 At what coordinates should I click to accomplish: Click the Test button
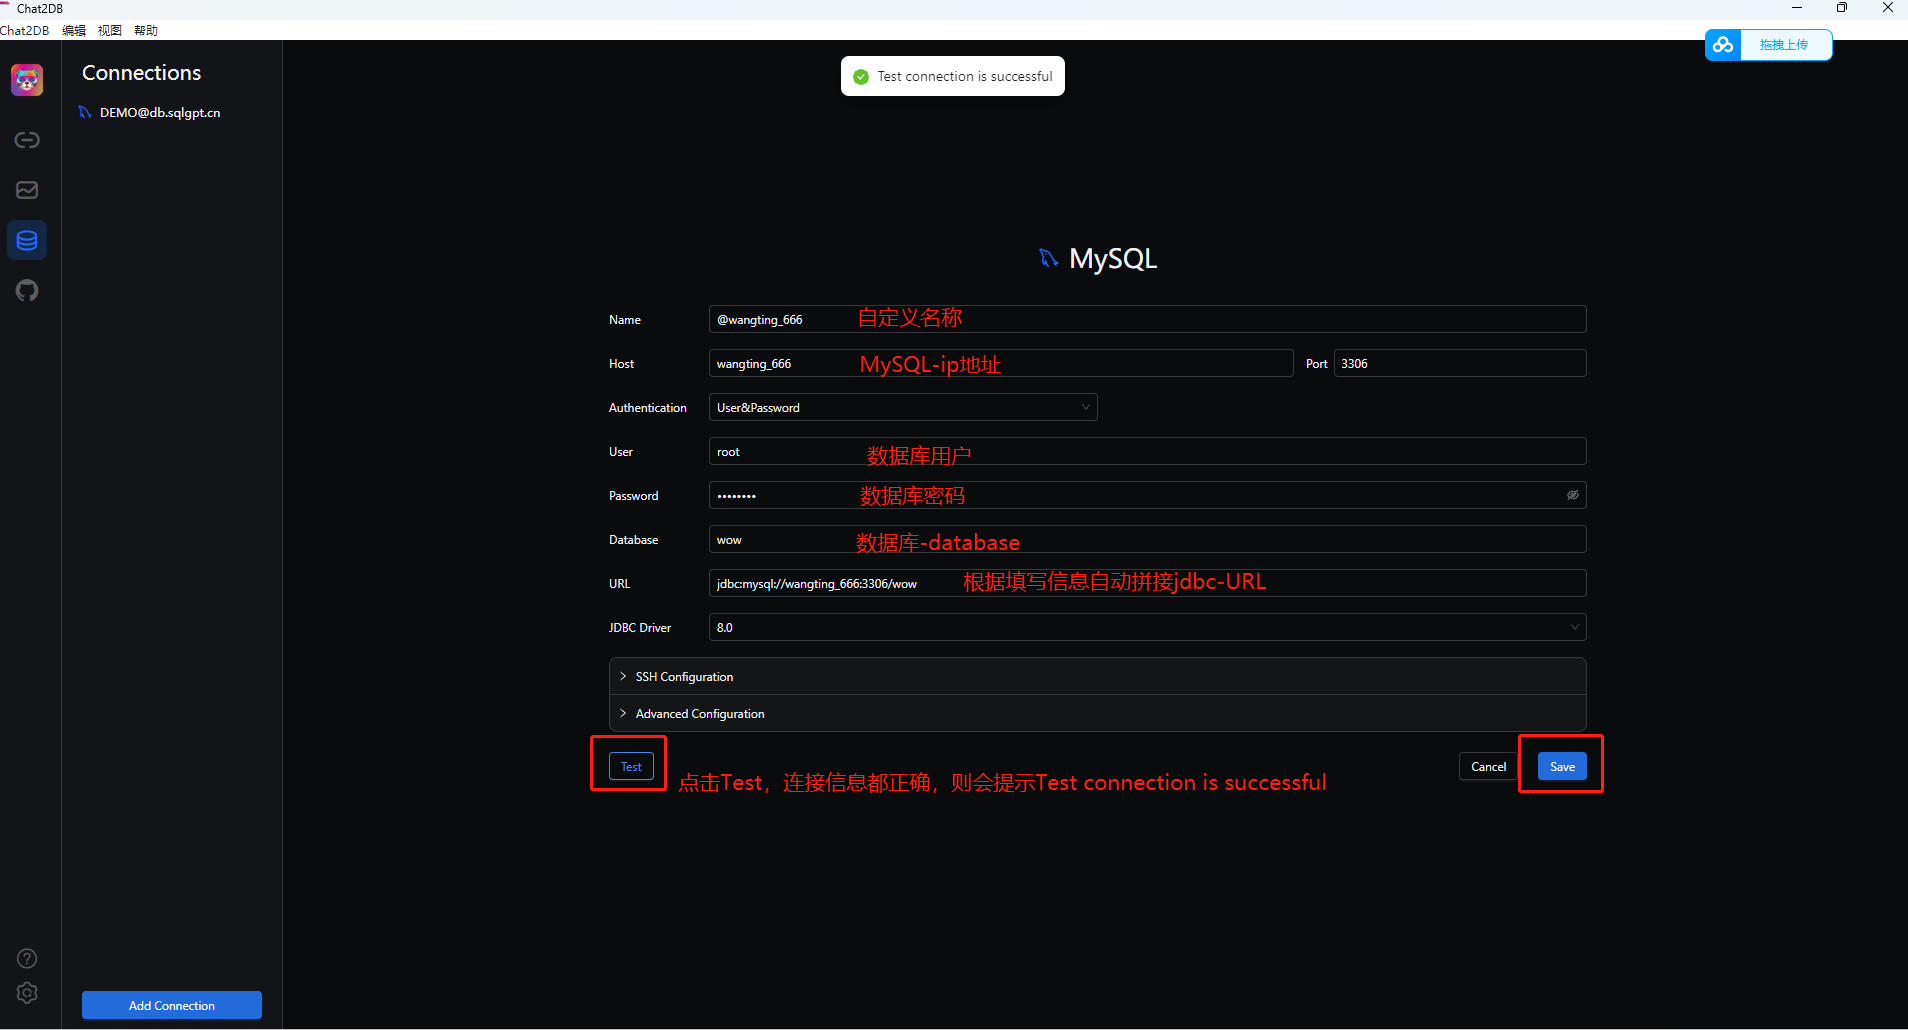click(x=631, y=767)
